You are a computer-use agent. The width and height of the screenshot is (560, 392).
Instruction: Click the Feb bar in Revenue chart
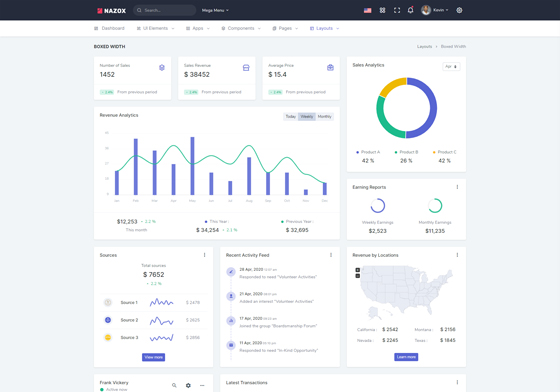136,167
